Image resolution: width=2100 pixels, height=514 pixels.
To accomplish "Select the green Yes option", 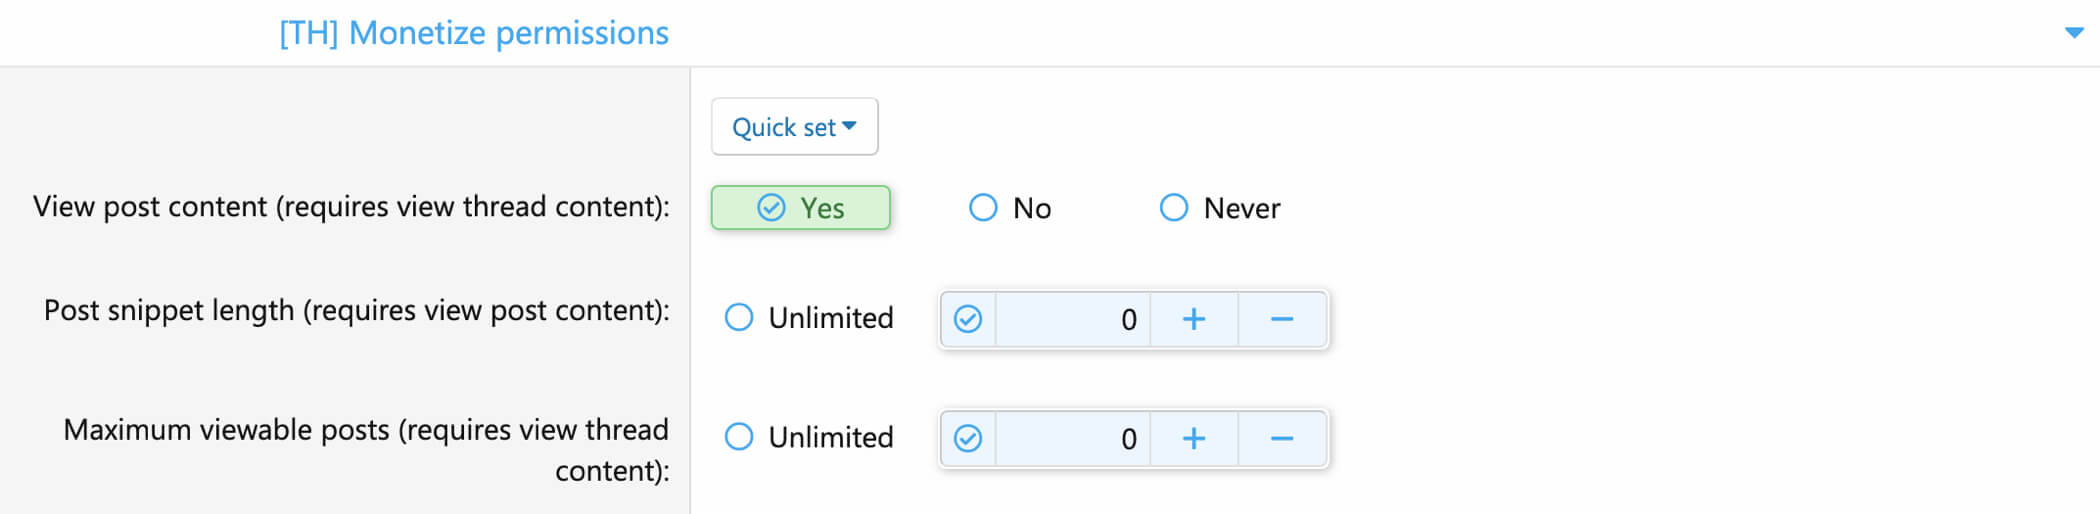I will click(801, 208).
